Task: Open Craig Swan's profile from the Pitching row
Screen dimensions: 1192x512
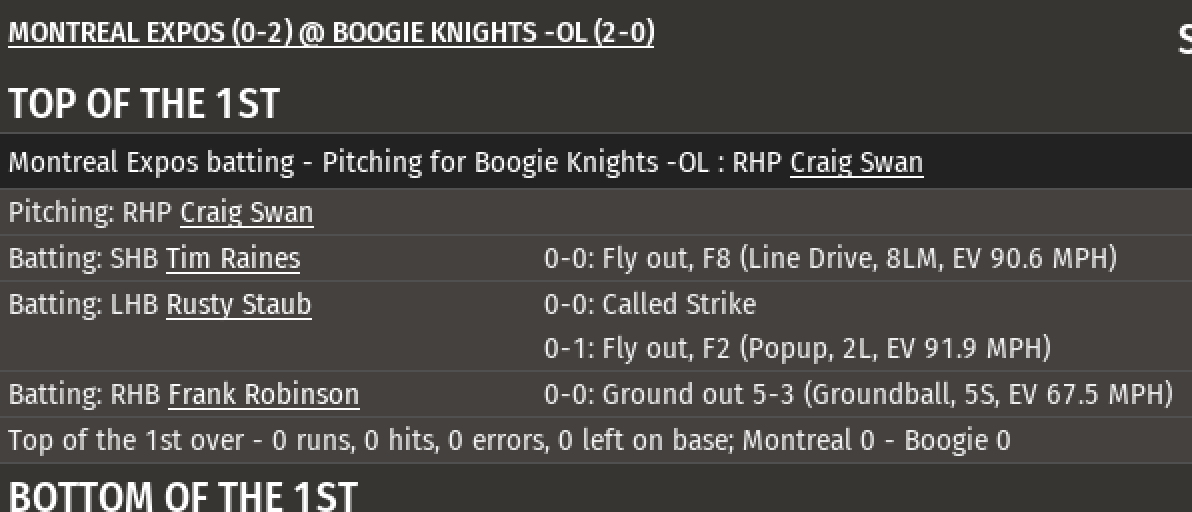Action: [x=246, y=213]
